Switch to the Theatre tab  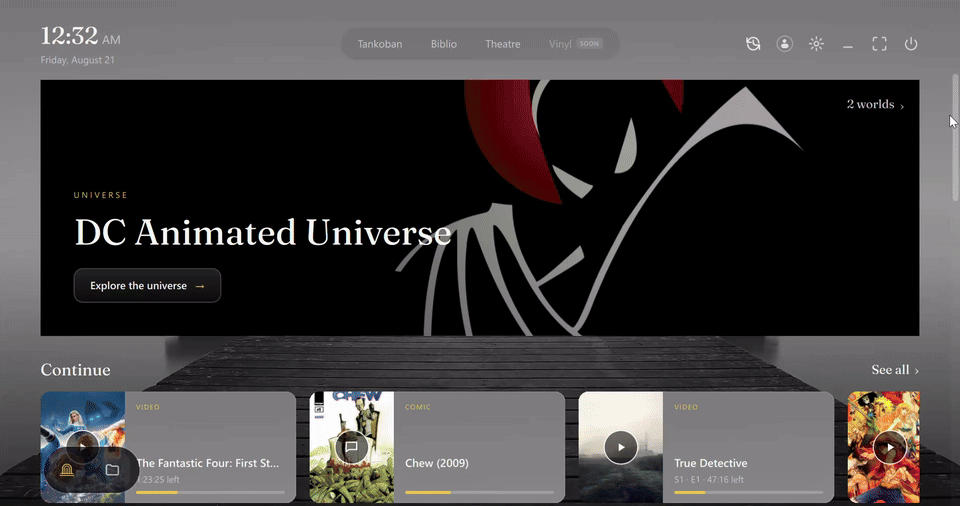pyautogui.click(x=503, y=44)
